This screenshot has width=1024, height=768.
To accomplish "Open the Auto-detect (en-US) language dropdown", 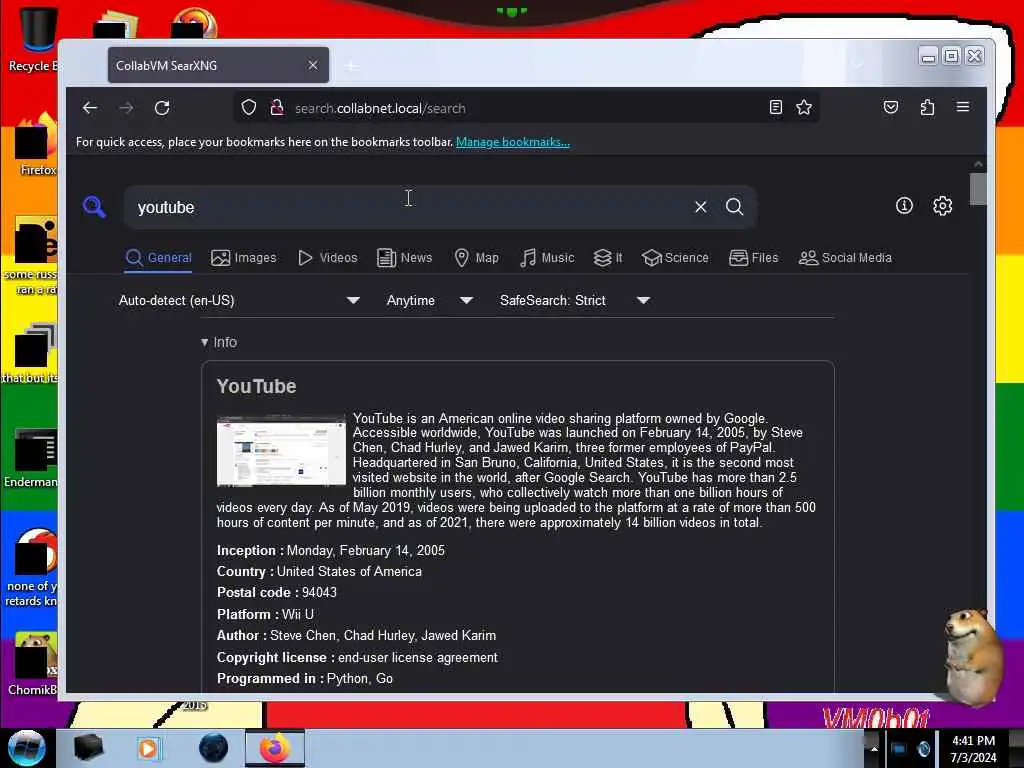I will pyautogui.click(x=239, y=300).
